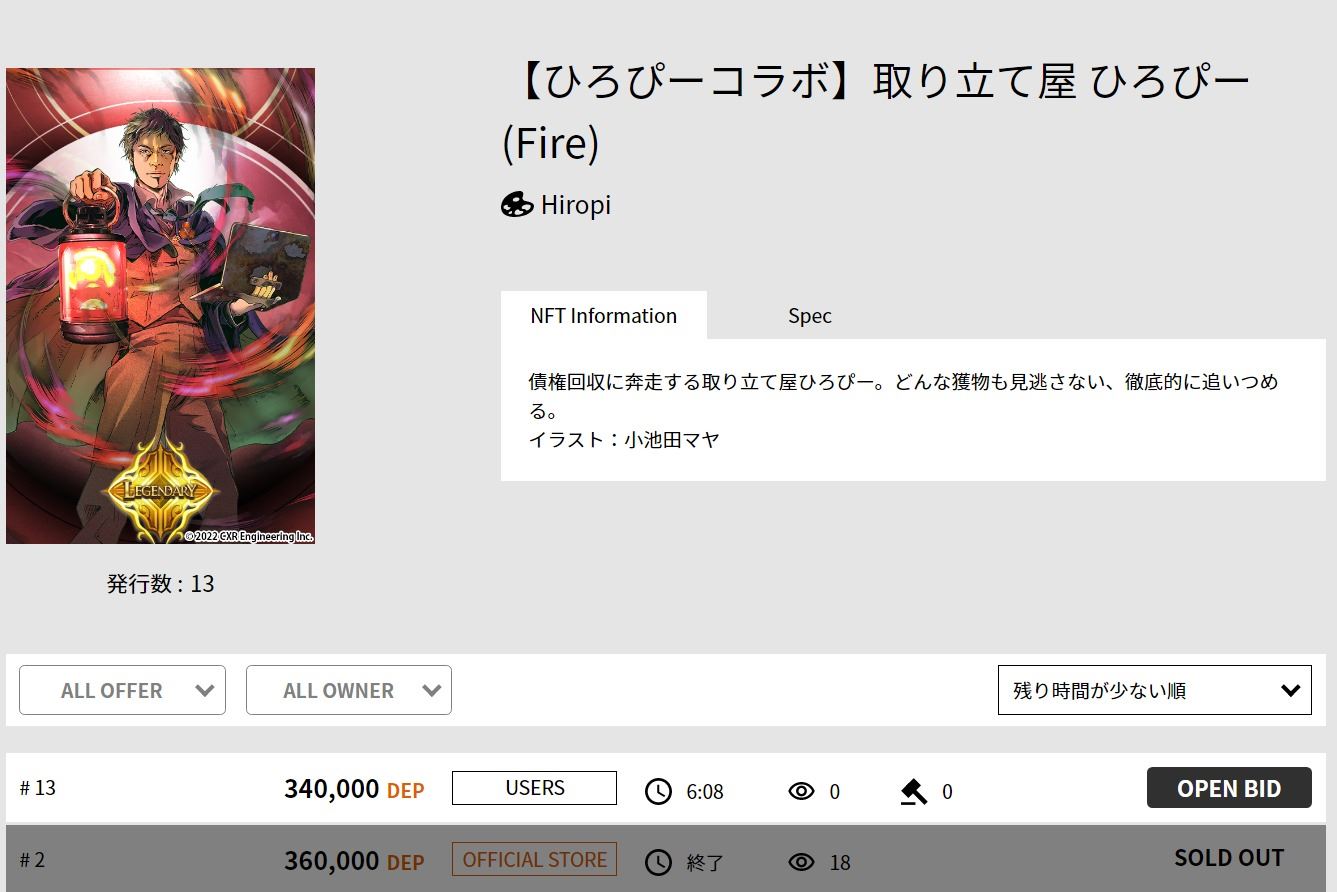Image resolution: width=1337 pixels, height=892 pixels.
Task: Open the Hiropi NFT artwork thumbnail
Action: point(160,305)
